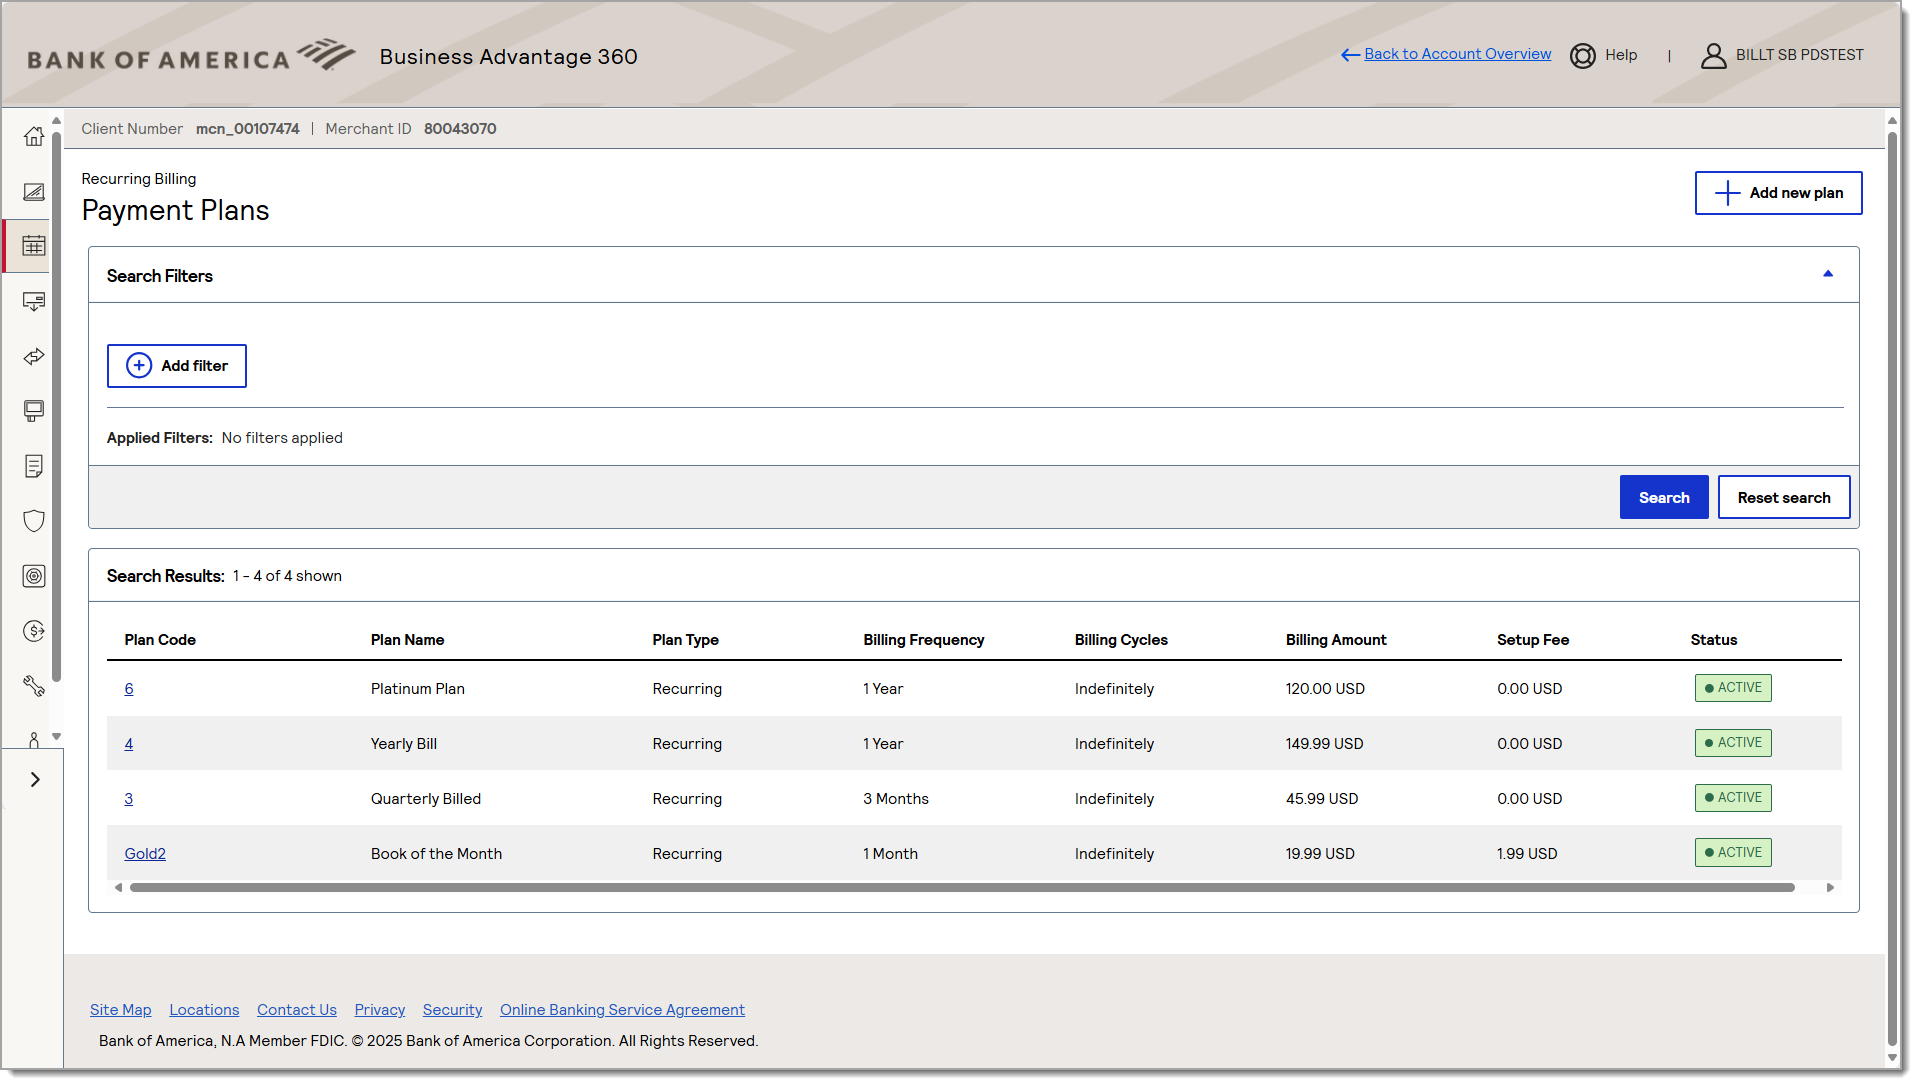Open the statements document sidebar icon

pyautogui.click(x=34, y=466)
